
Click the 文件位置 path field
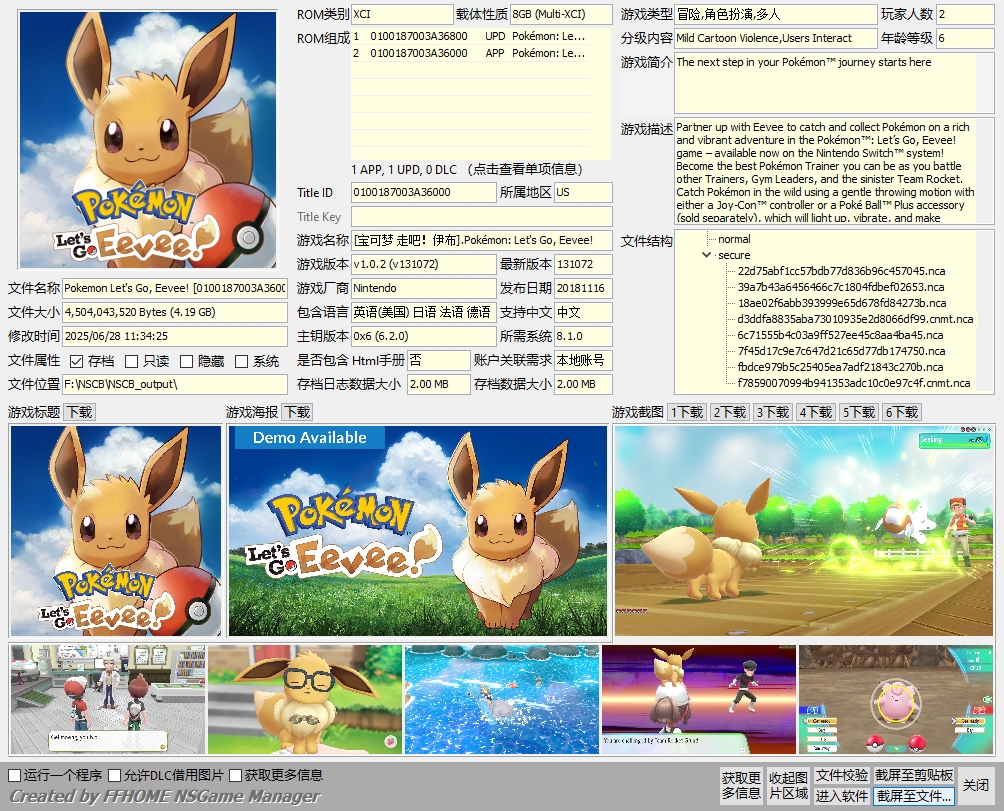coord(175,384)
